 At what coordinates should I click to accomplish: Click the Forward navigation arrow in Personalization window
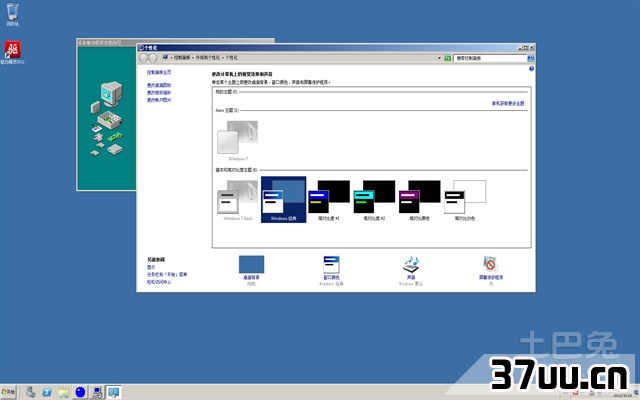(153, 58)
